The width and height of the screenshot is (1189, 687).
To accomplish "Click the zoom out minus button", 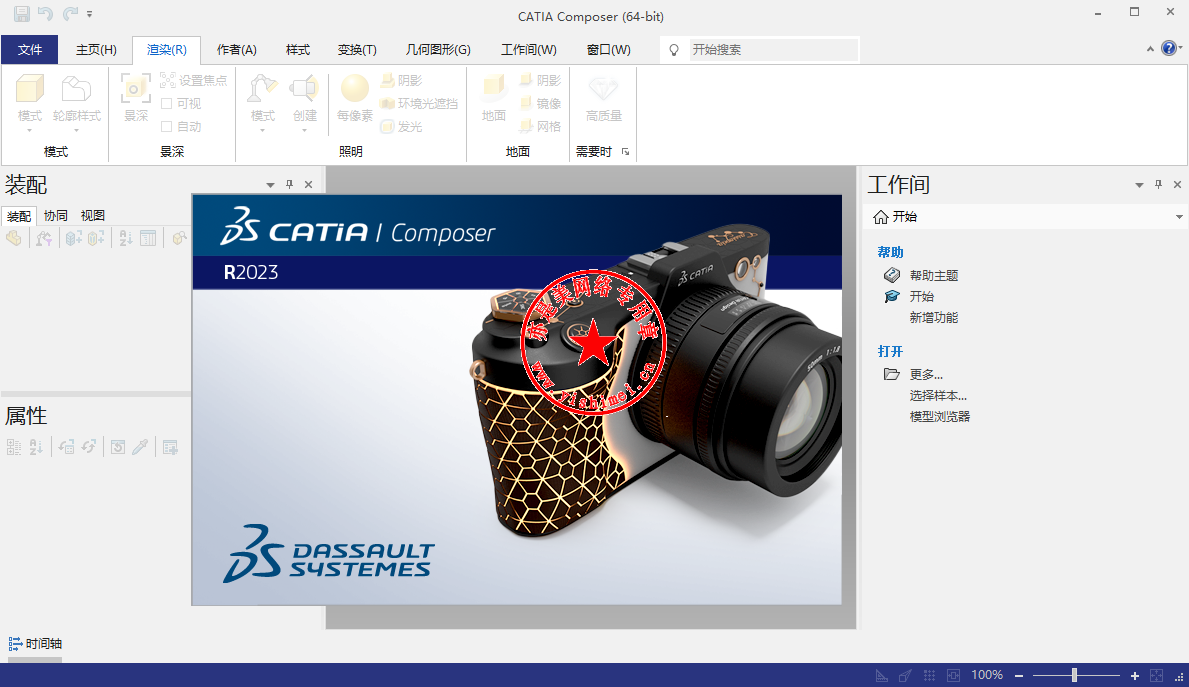I will pos(1019,676).
